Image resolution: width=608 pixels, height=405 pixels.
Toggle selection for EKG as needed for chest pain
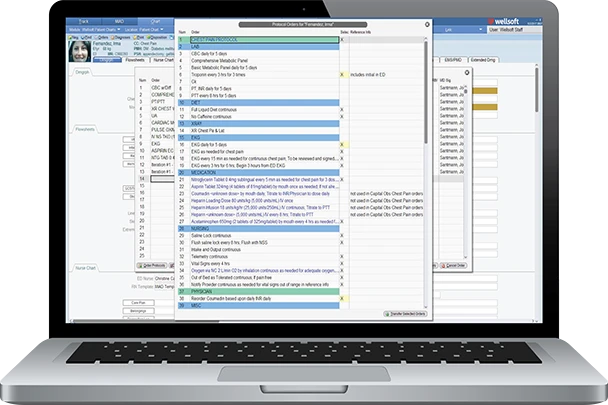[x=342, y=152]
